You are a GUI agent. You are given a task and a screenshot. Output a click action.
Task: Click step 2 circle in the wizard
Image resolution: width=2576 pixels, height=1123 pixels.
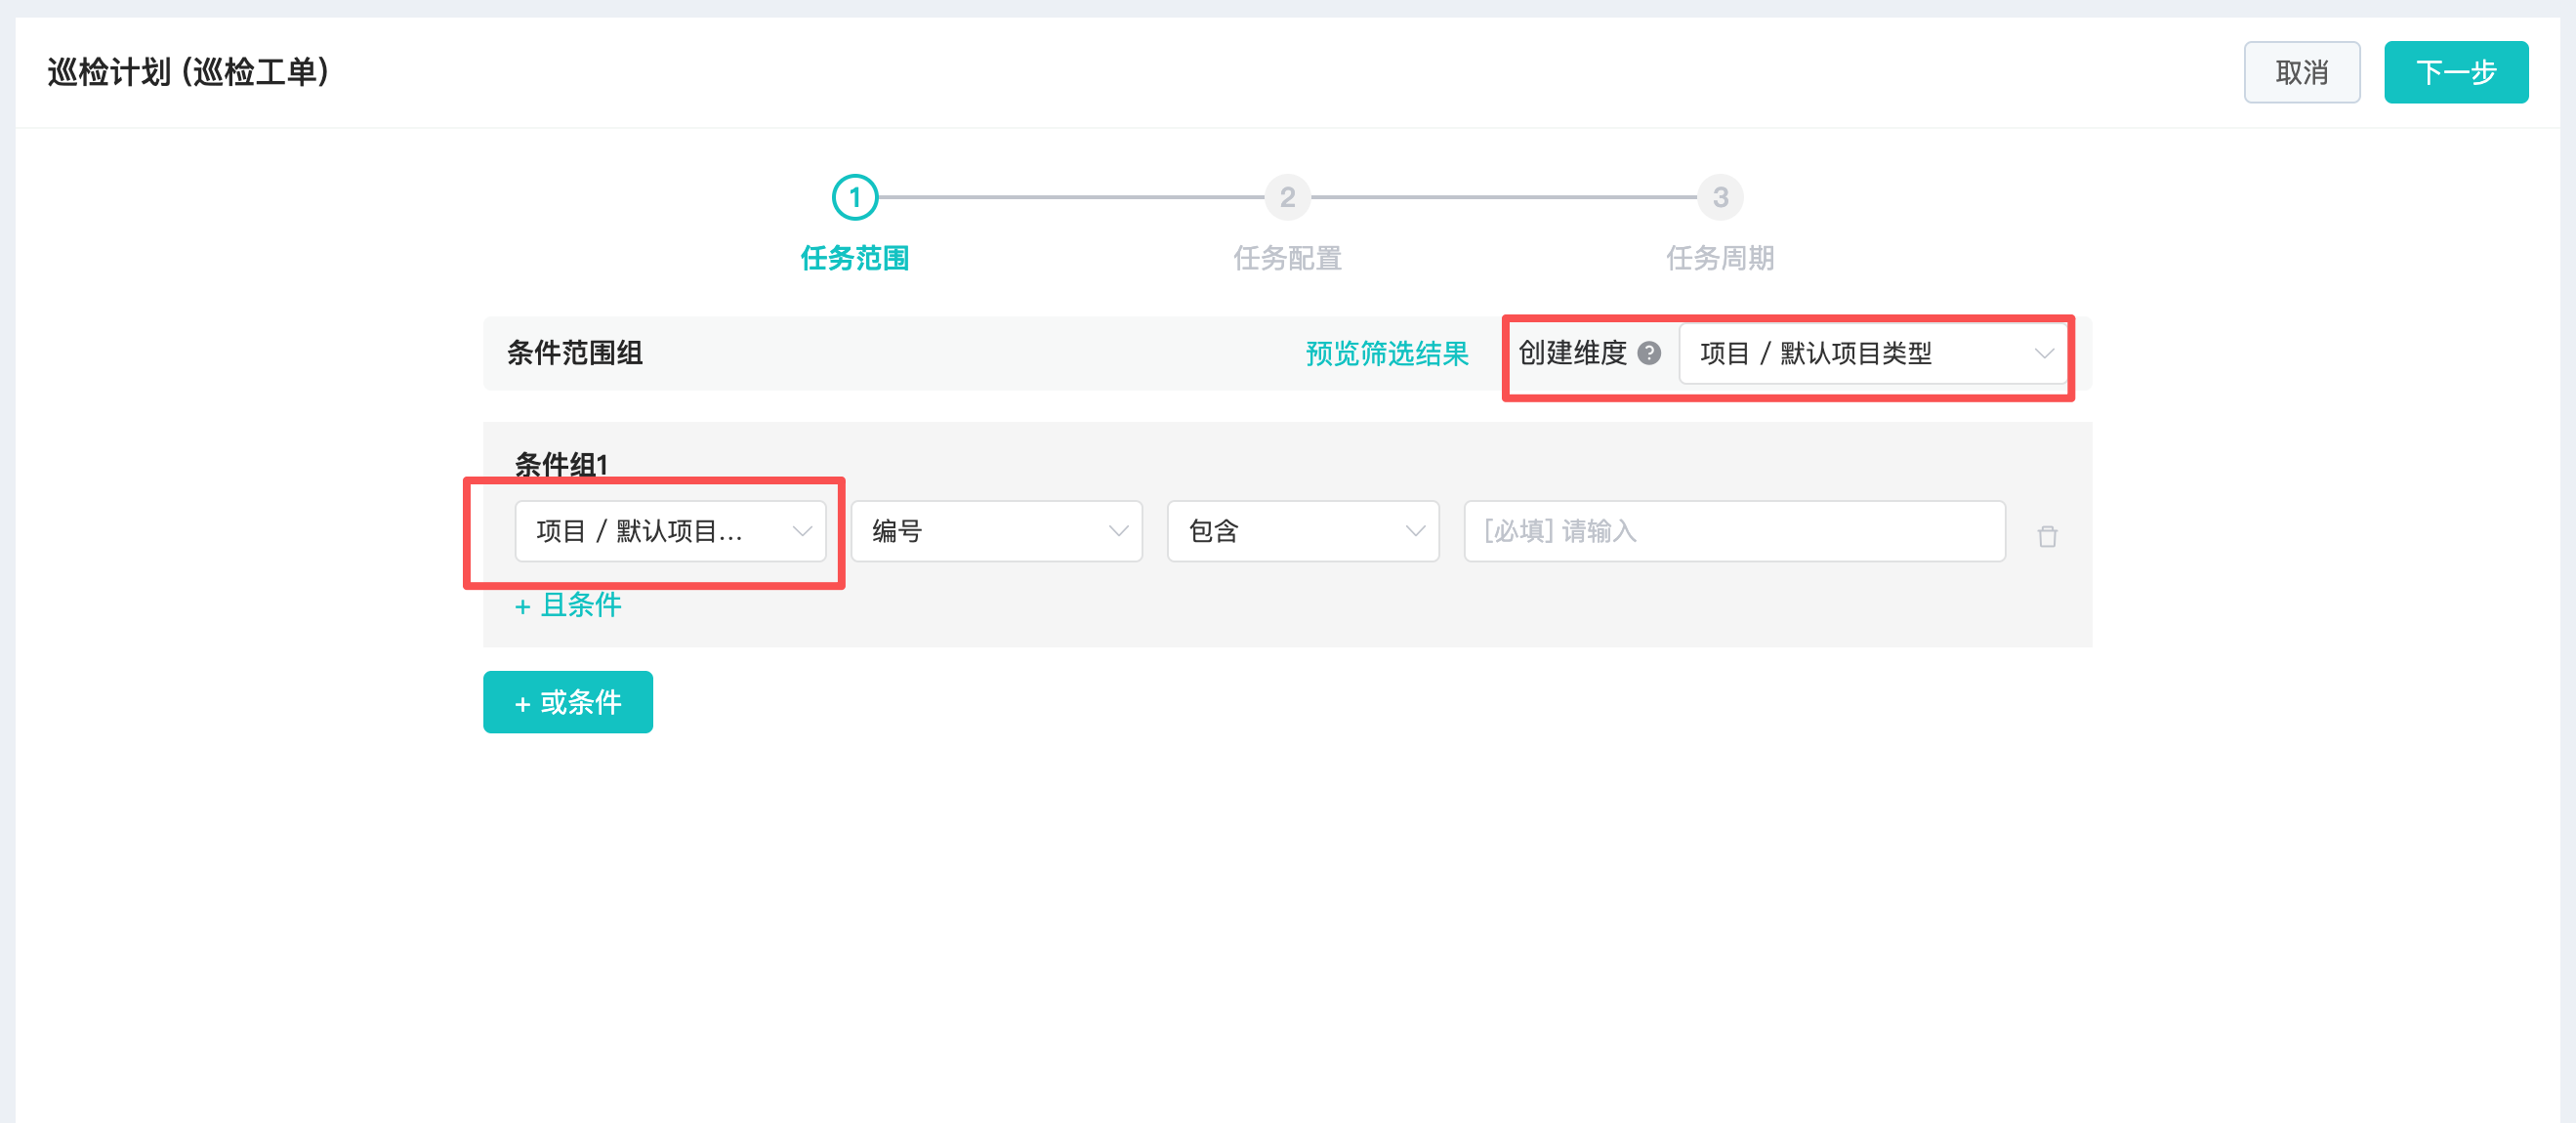(1287, 197)
